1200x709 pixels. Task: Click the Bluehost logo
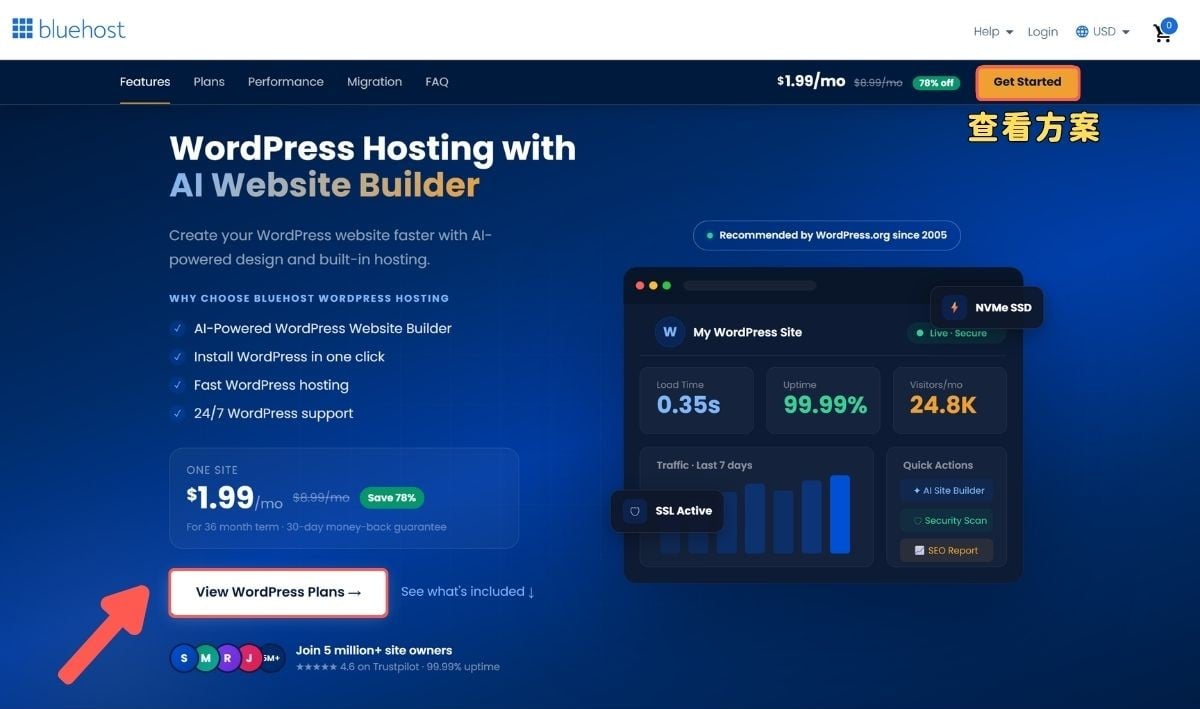[69, 29]
